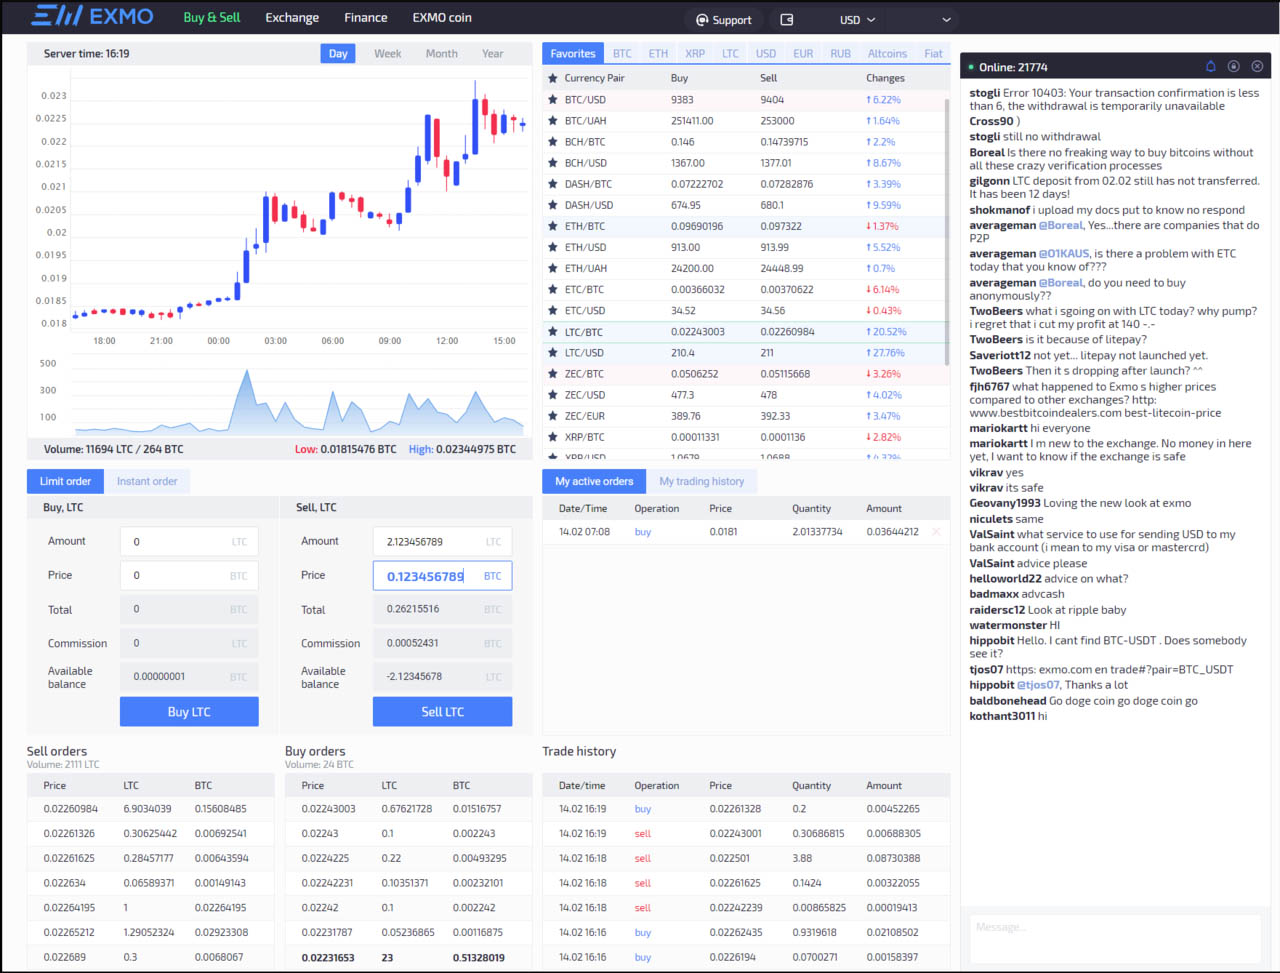Image resolution: width=1280 pixels, height=973 pixels.
Task: Switch to the Instant order tab
Action: [x=147, y=481]
